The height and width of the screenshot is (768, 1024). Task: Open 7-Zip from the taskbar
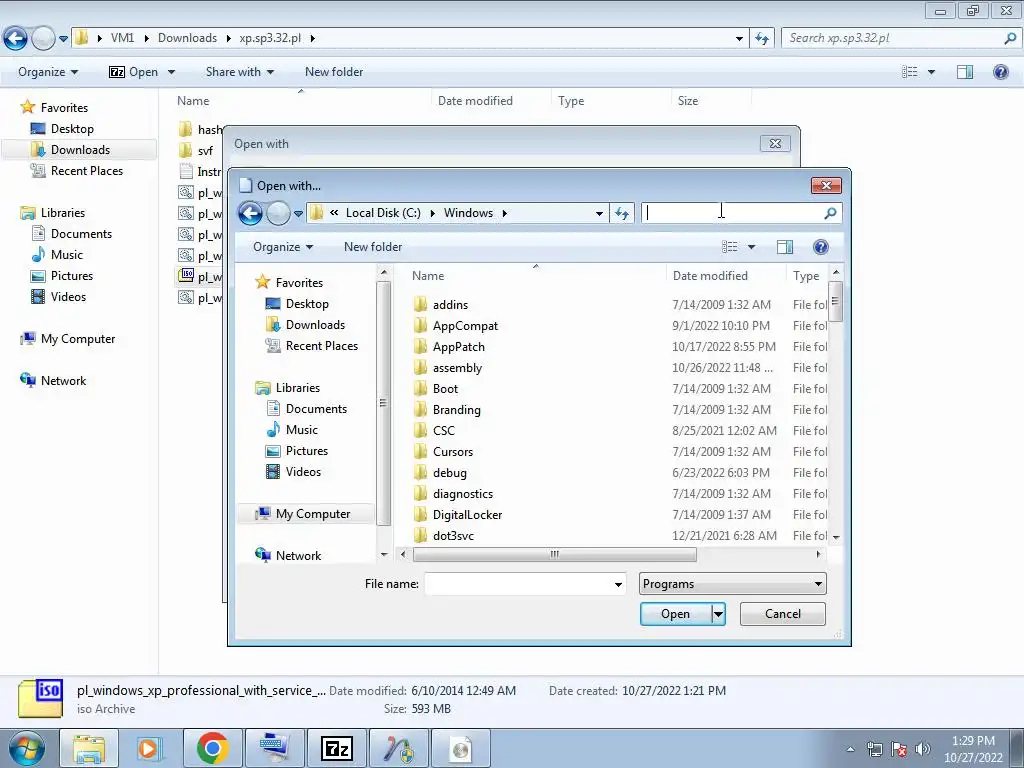point(336,748)
